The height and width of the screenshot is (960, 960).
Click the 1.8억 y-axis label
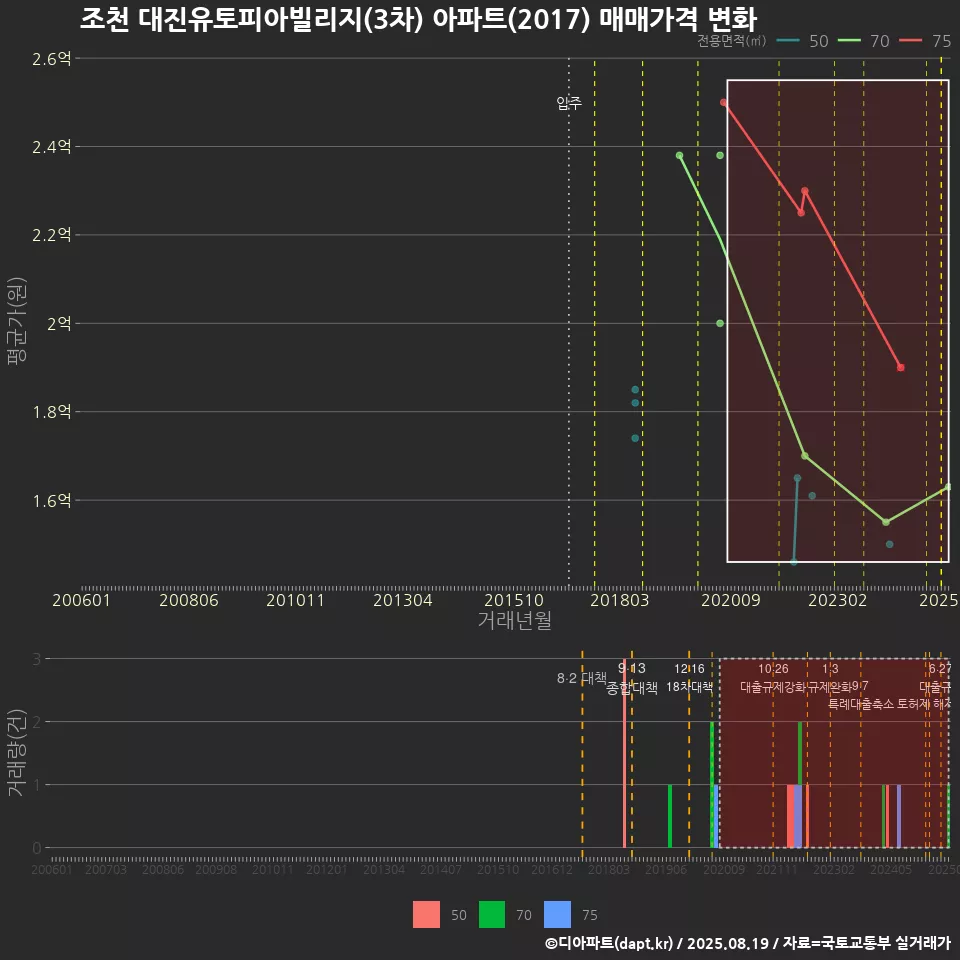tap(51, 412)
